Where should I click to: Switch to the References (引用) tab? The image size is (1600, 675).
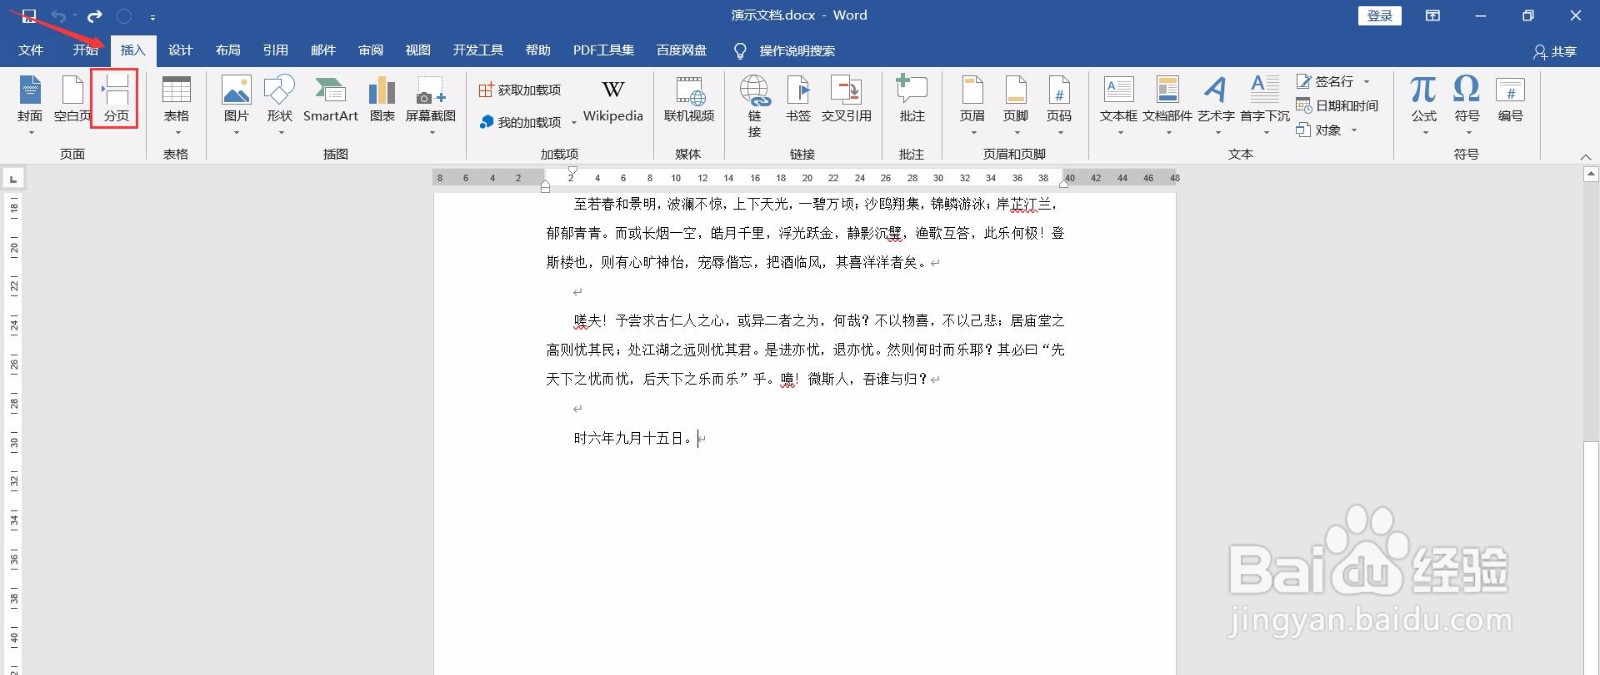coord(276,50)
